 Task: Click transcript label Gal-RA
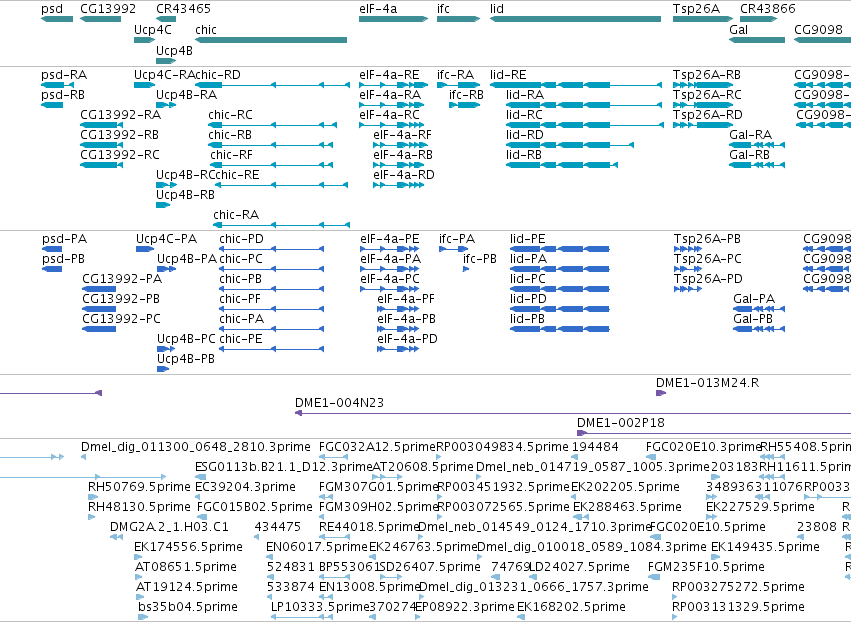pyautogui.click(x=751, y=135)
